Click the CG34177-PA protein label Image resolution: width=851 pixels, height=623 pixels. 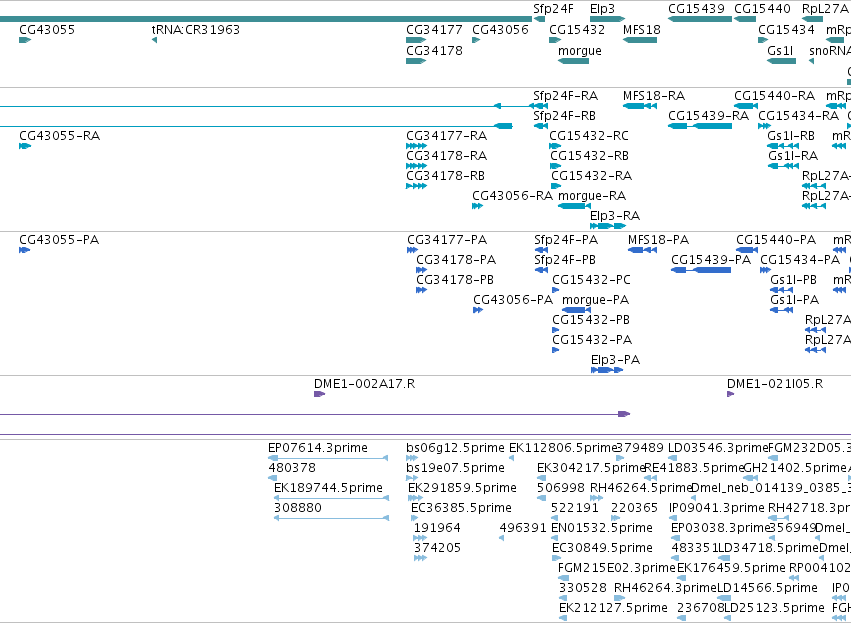pyautogui.click(x=447, y=240)
